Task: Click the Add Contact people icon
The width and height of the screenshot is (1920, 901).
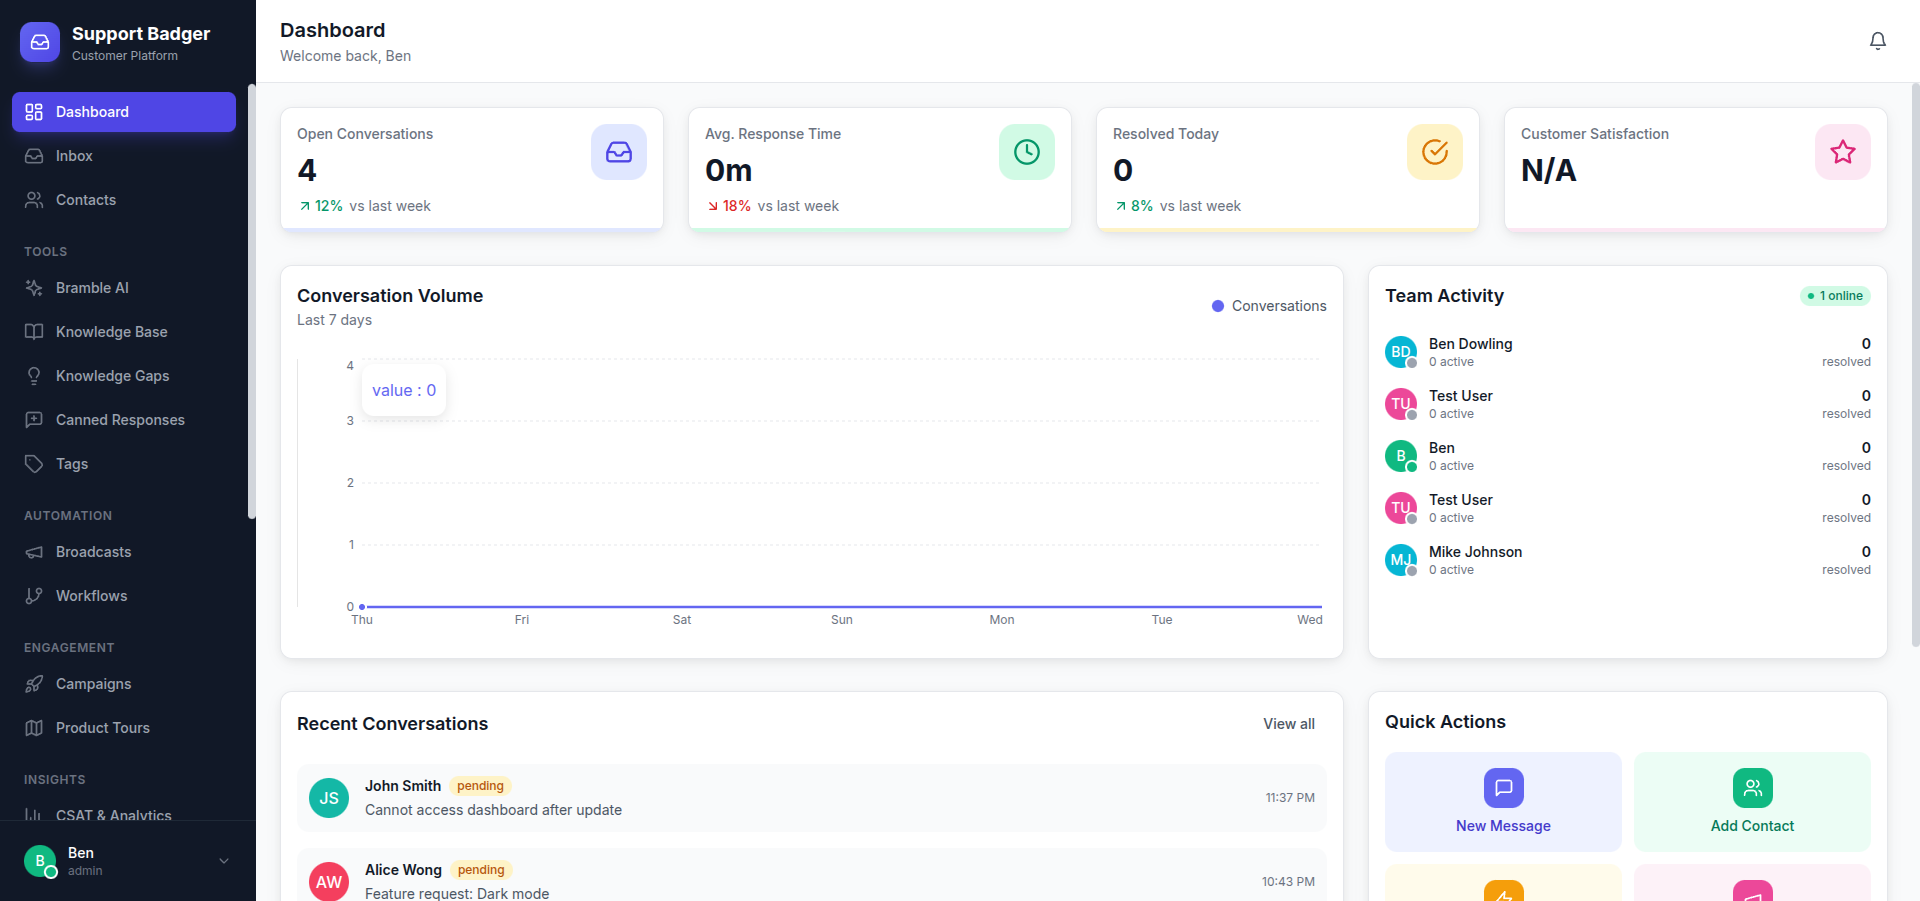Action: [x=1752, y=788]
